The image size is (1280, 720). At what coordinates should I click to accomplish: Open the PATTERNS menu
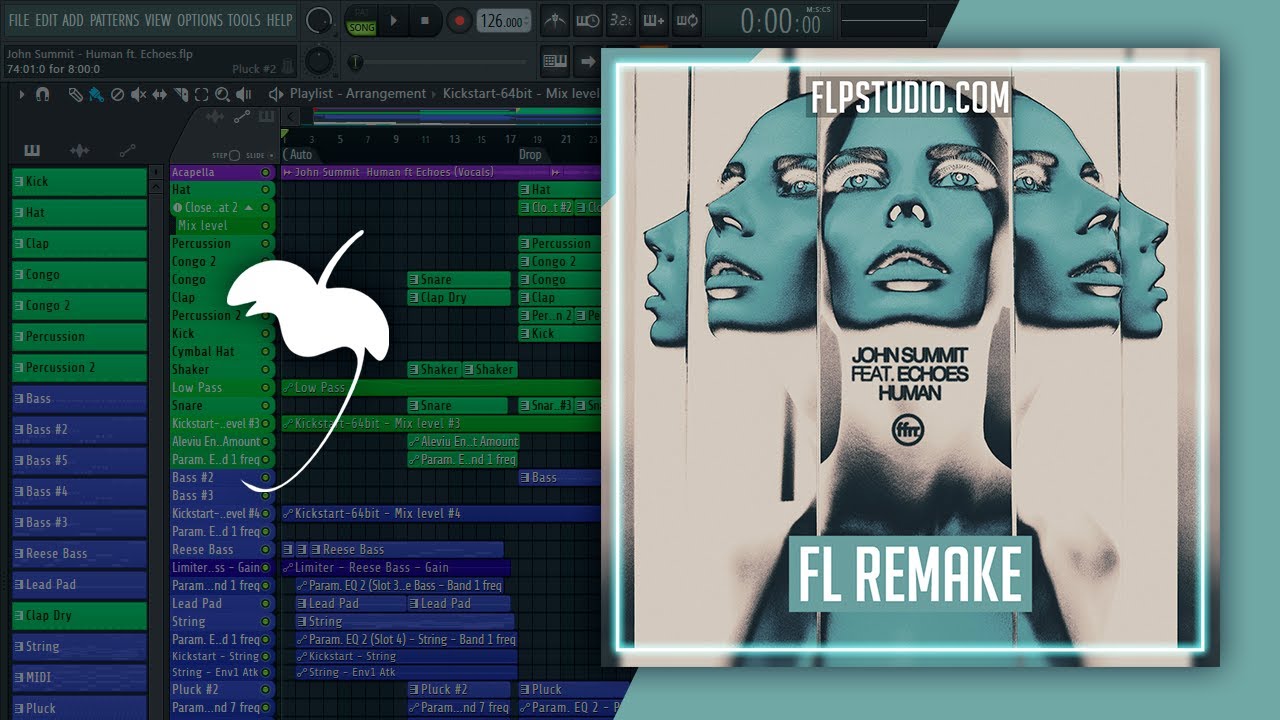(x=114, y=20)
